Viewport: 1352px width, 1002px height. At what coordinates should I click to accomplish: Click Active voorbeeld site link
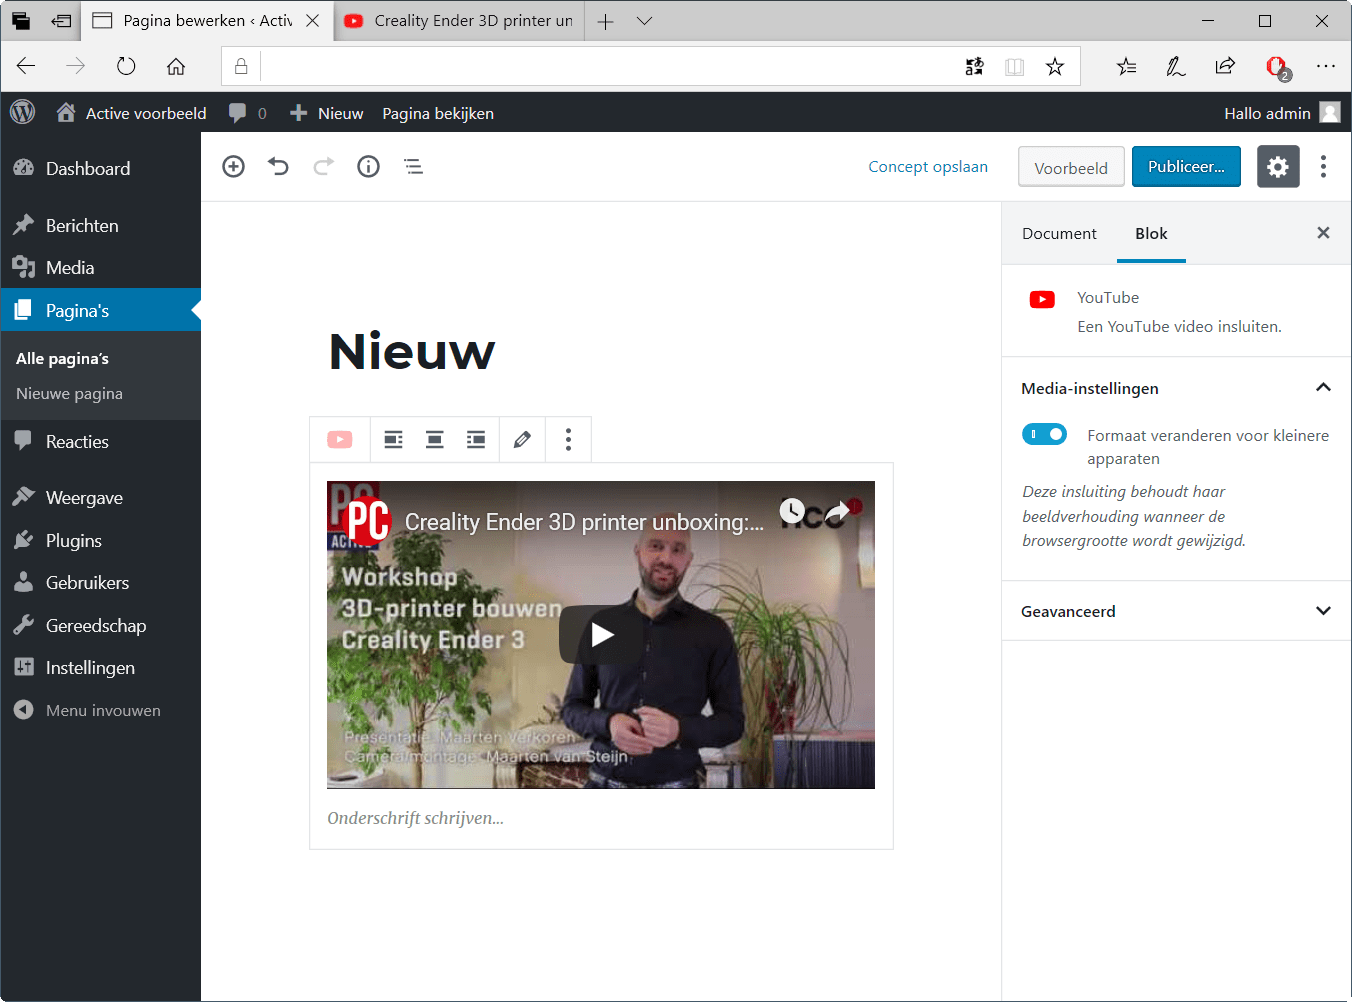click(131, 113)
